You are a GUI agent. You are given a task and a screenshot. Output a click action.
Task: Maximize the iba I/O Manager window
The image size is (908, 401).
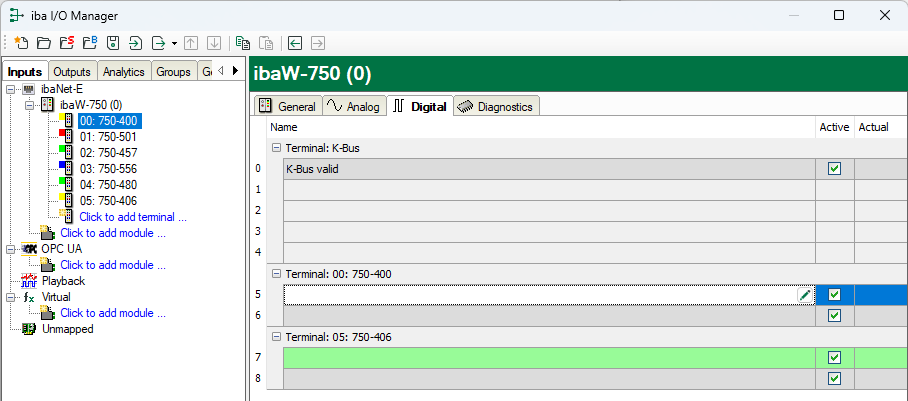click(839, 16)
